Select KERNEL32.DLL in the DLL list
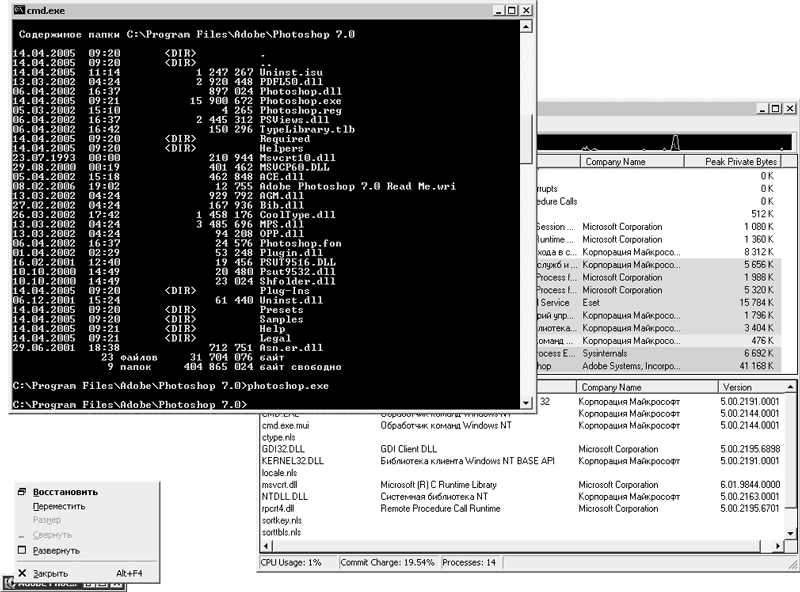Screen dimensions: 800x592 tap(292, 461)
